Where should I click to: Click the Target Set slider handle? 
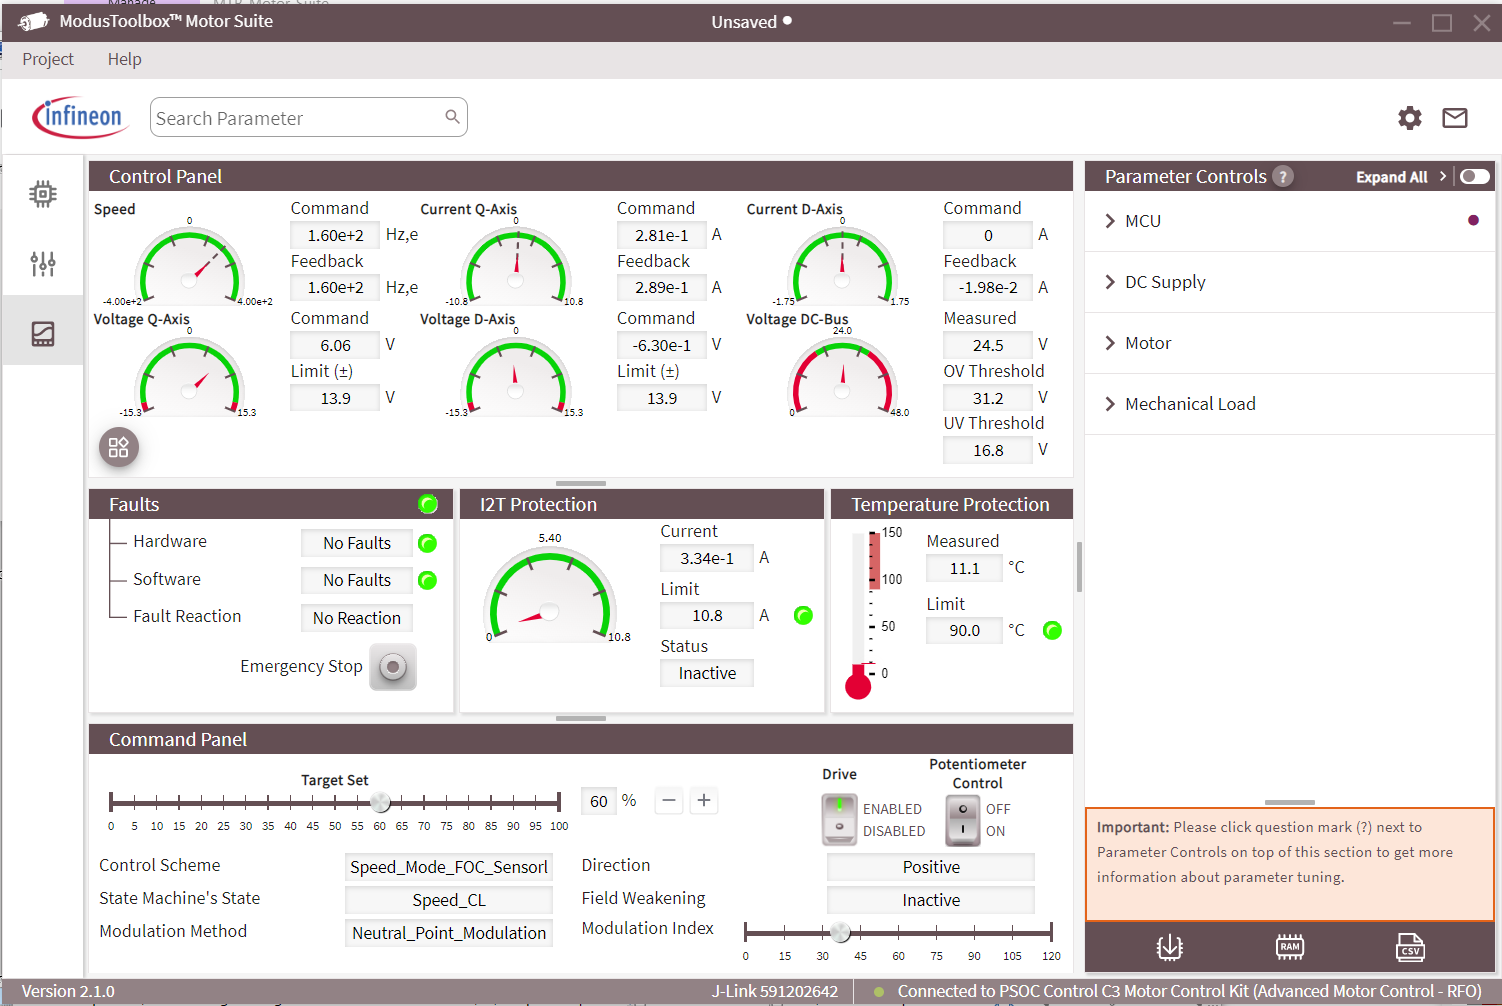(x=380, y=801)
